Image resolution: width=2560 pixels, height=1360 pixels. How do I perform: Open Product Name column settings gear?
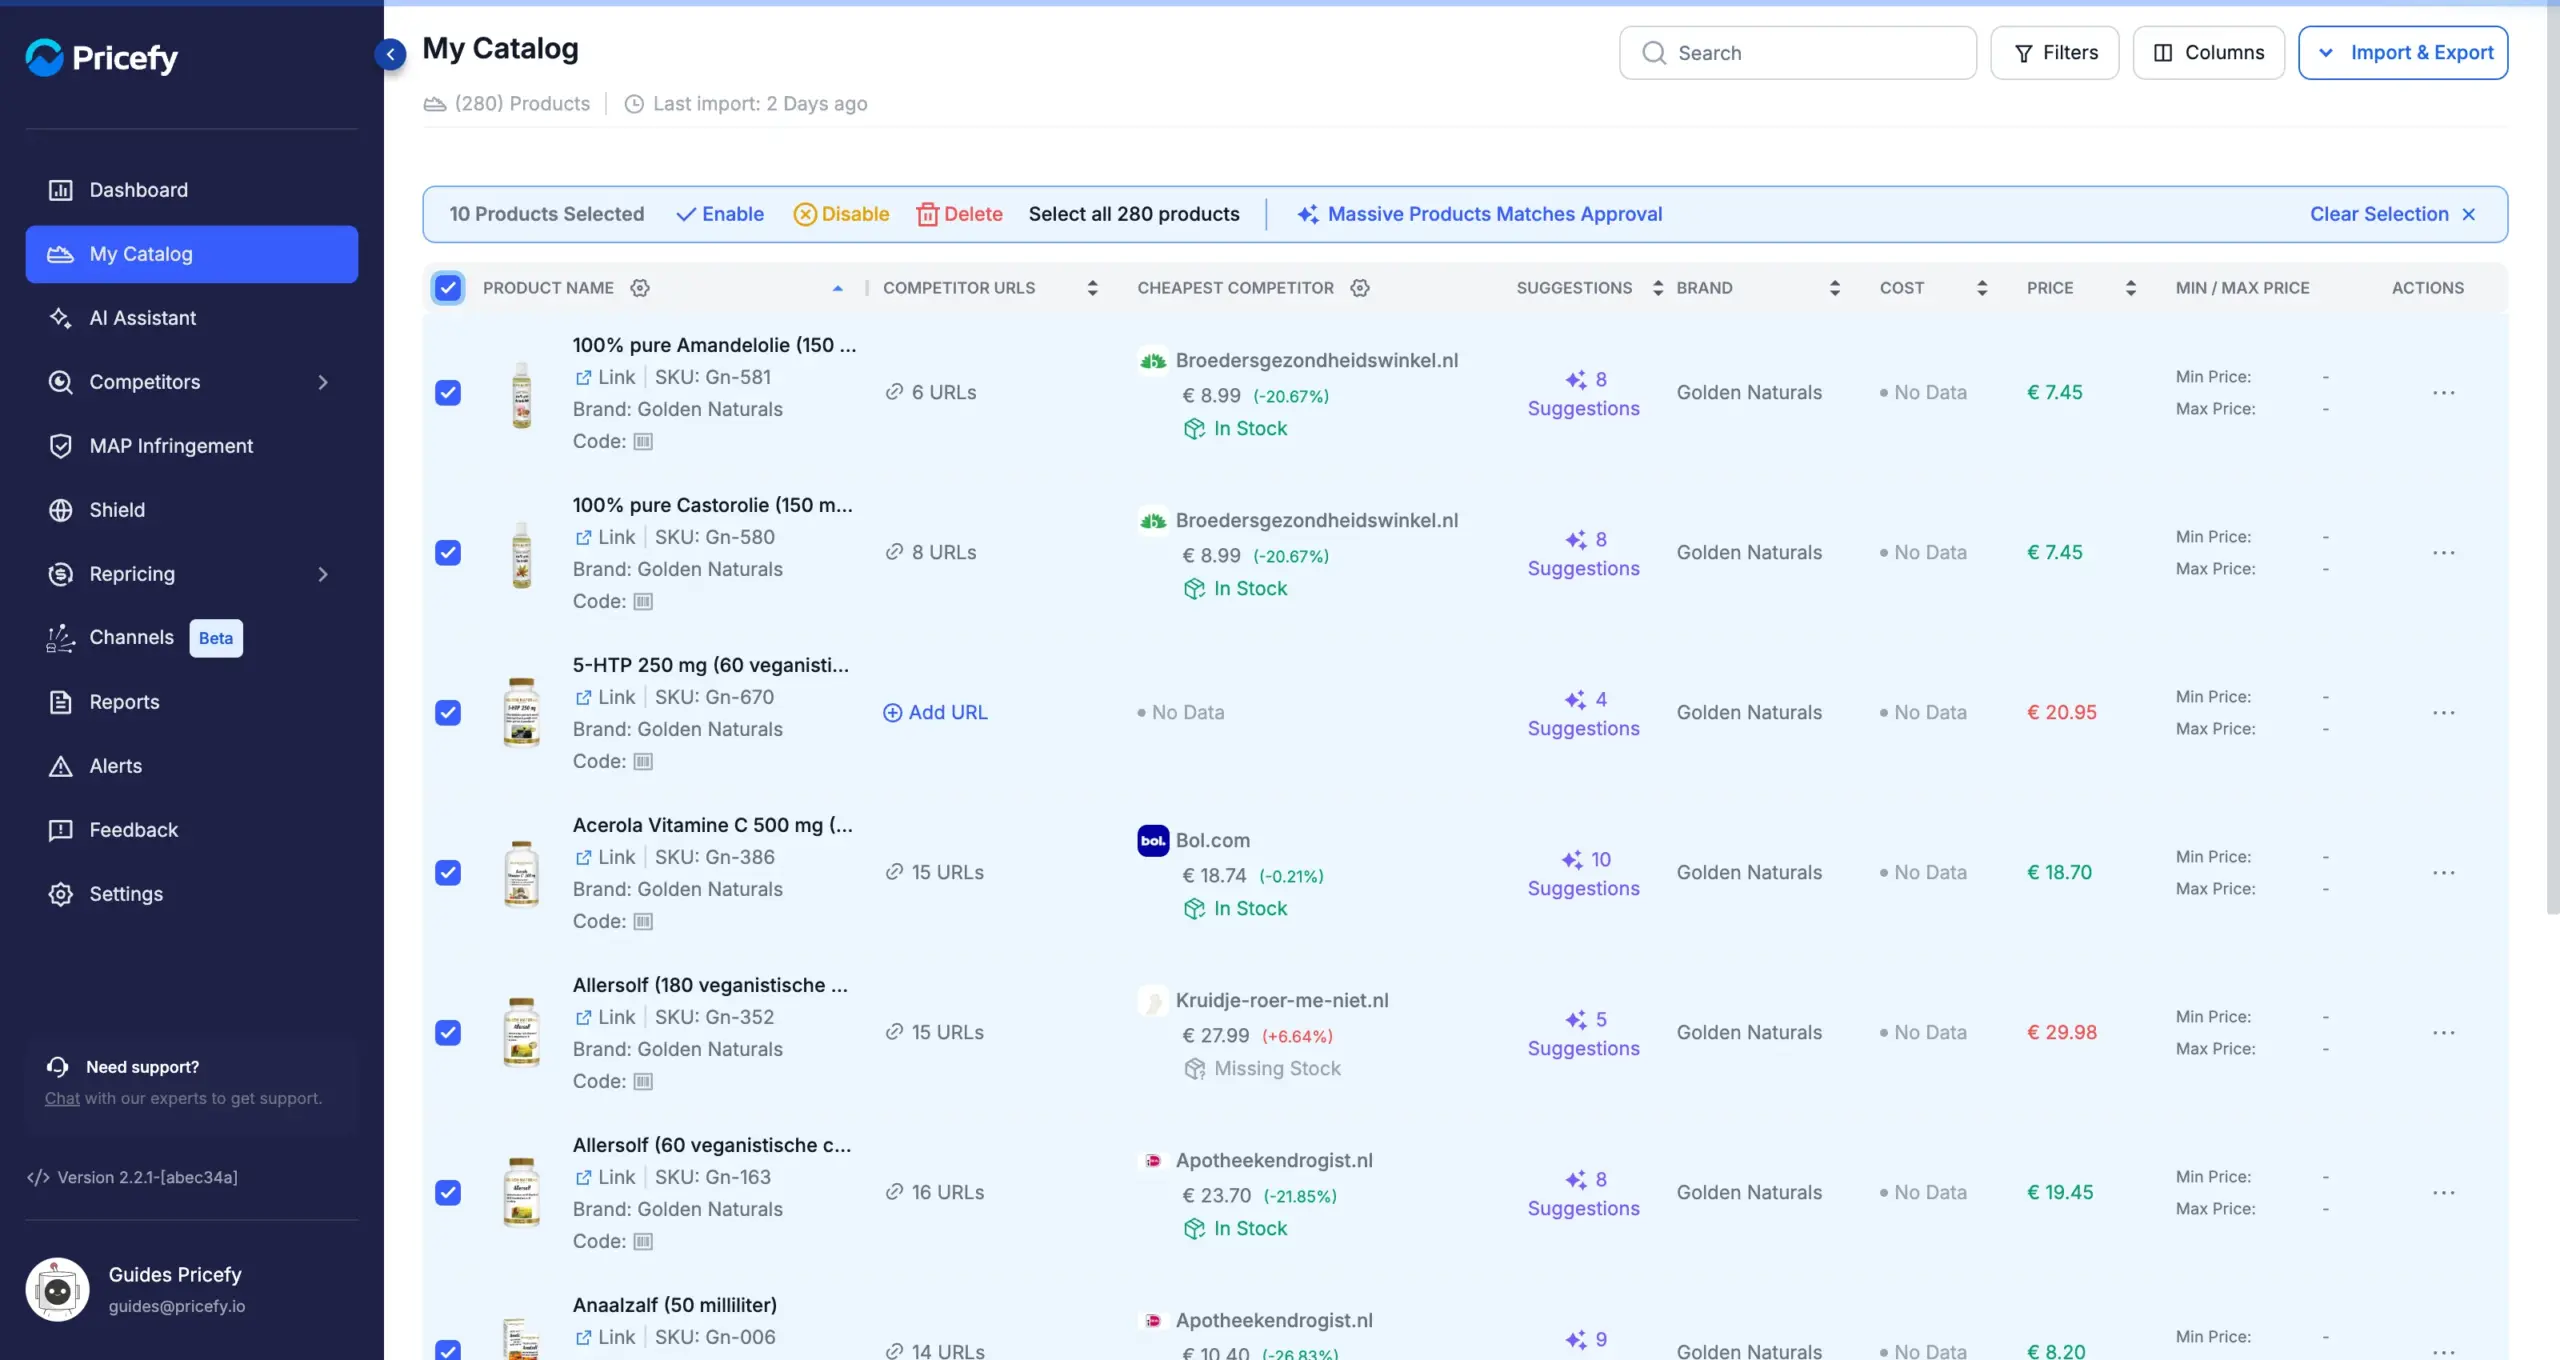(x=640, y=288)
